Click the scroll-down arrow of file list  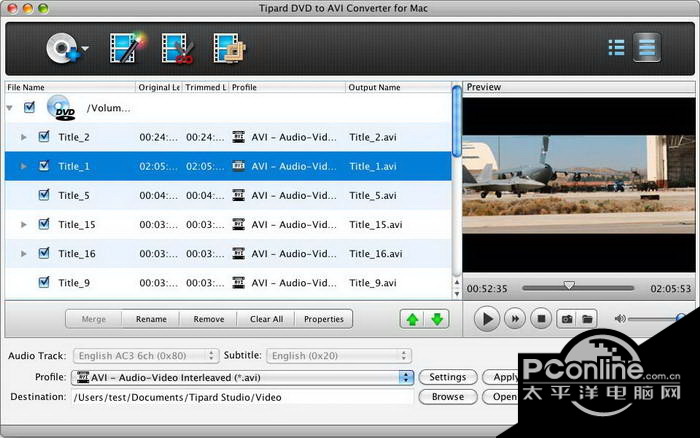[x=456, y=294]
